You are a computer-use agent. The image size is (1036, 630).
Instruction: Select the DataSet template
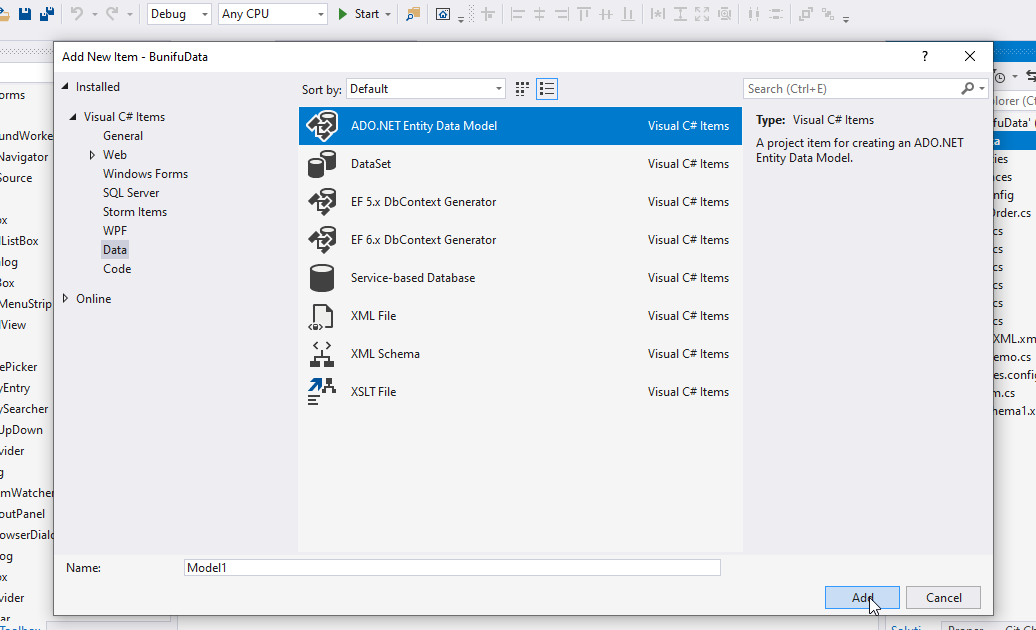tap(520, 164)
